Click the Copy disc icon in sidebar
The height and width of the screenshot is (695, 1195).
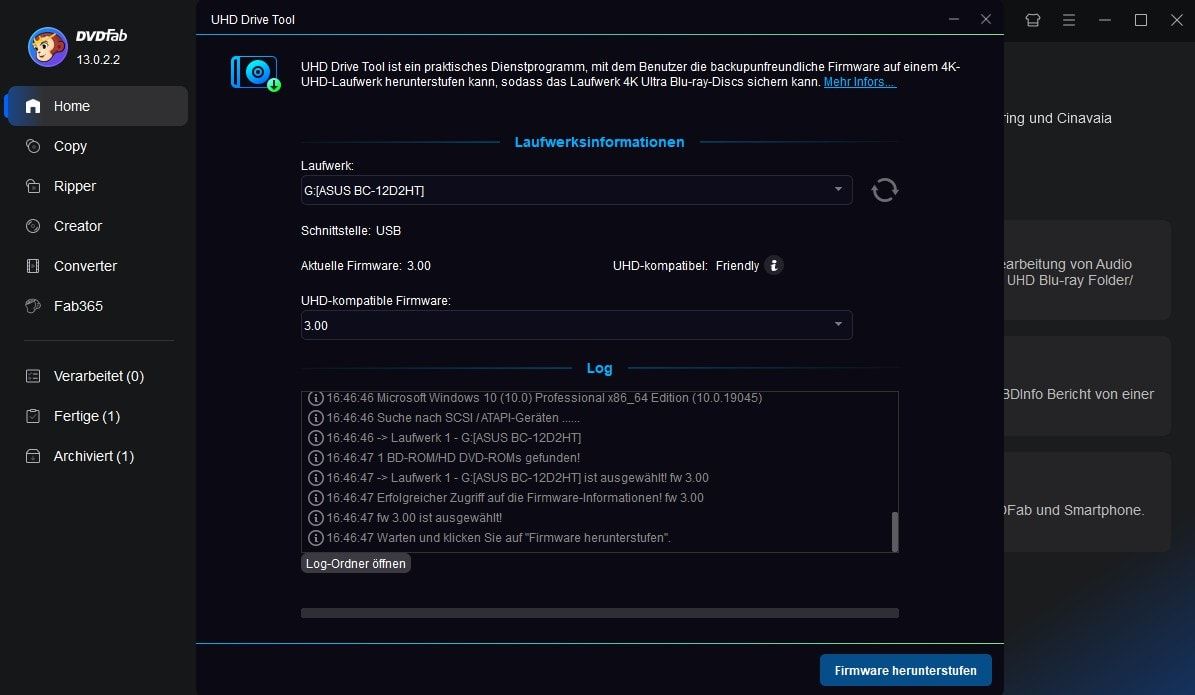coord(33,146)
